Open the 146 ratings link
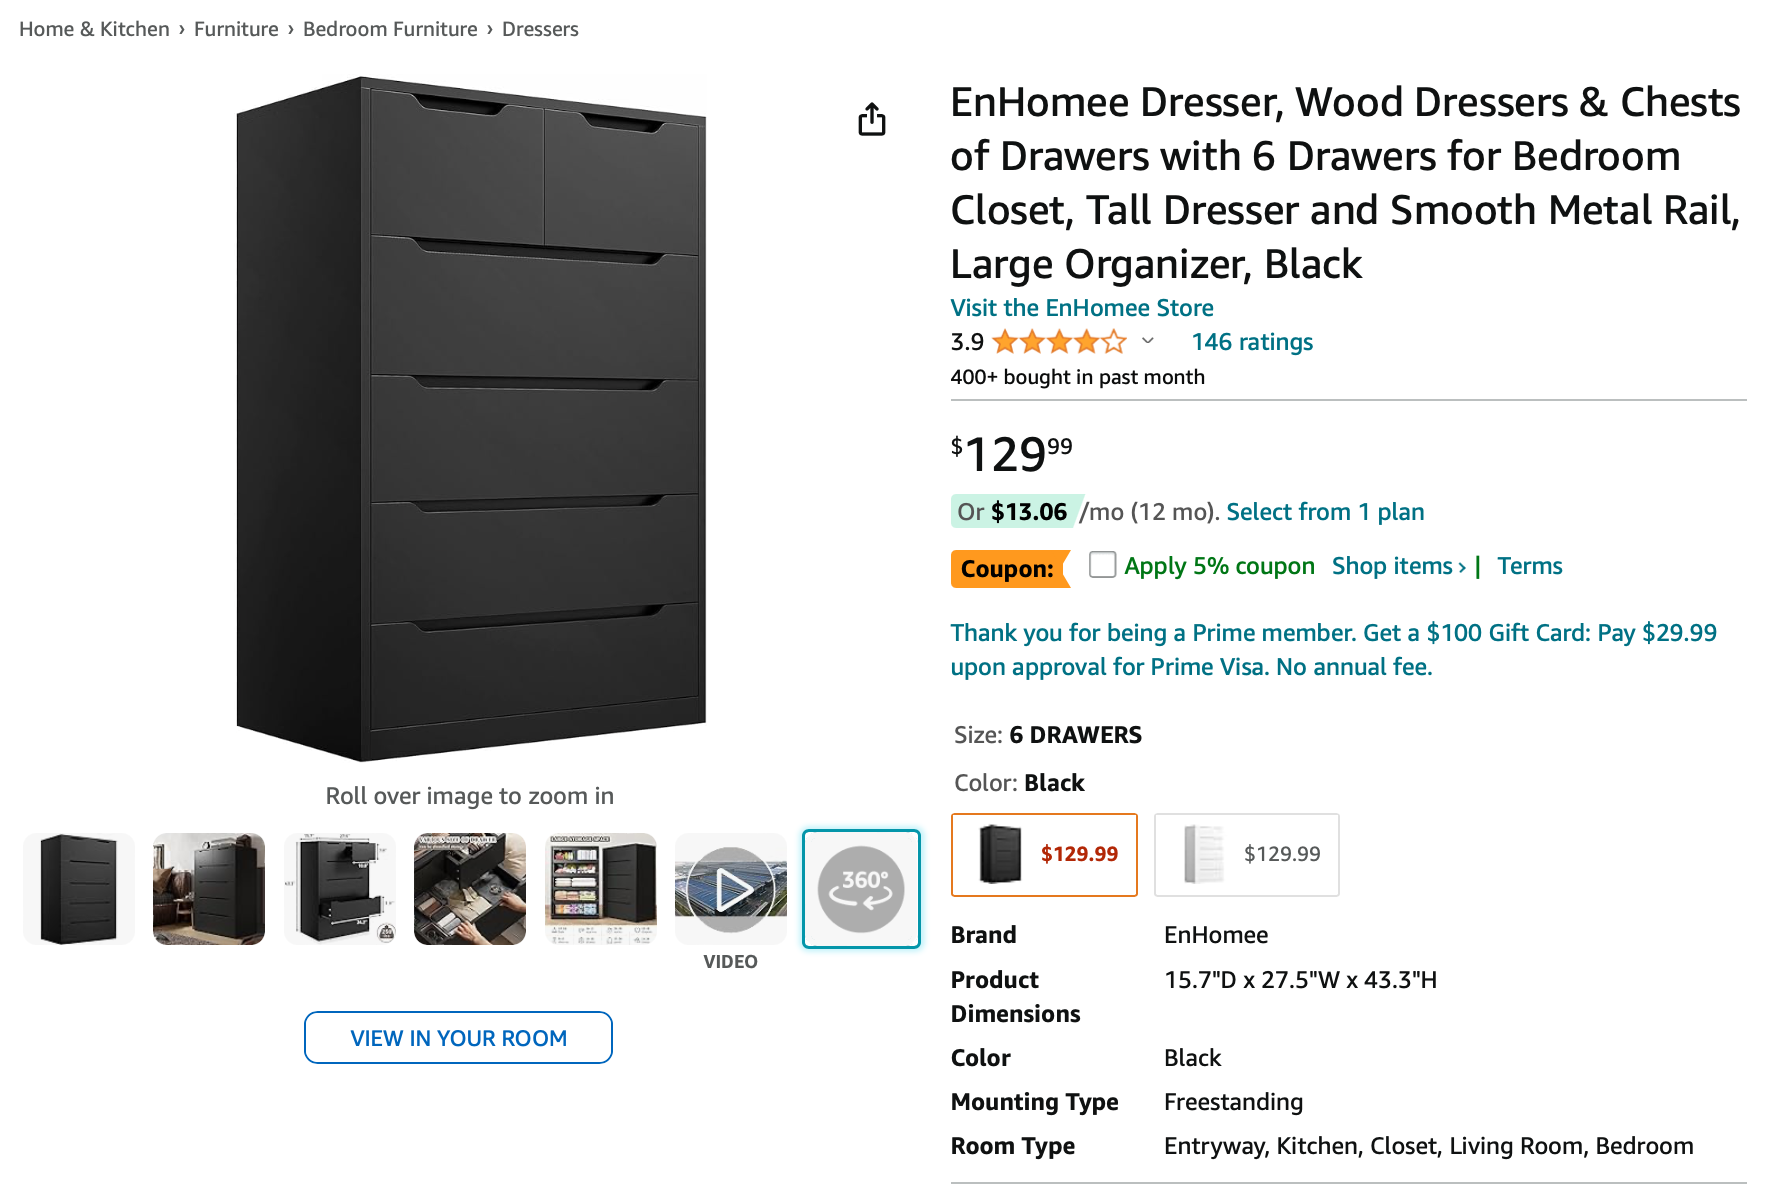1770x1186 pixels. coord(1252,342)
